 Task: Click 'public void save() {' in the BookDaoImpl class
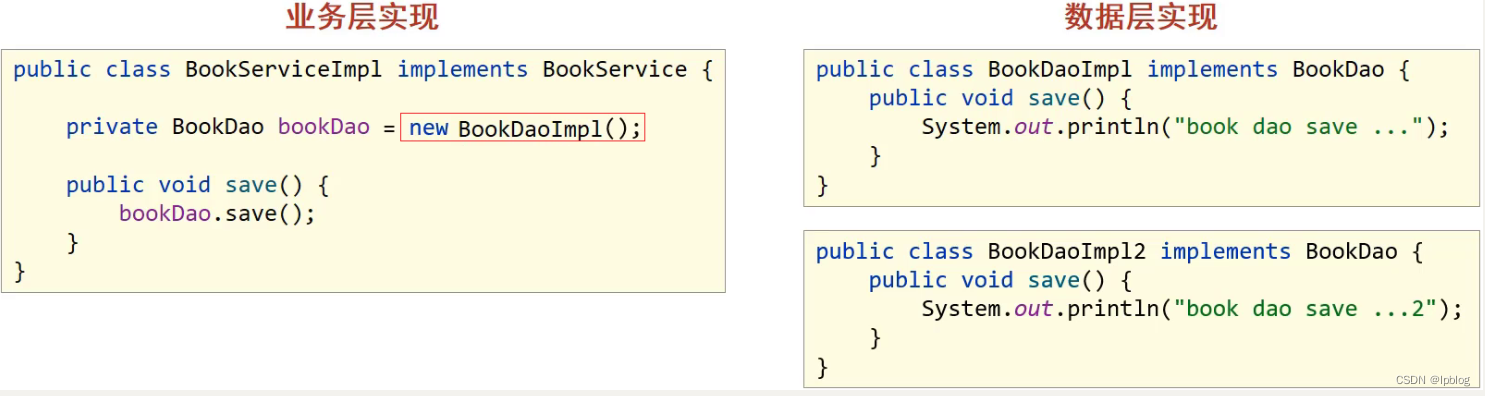coord(1000,99)
